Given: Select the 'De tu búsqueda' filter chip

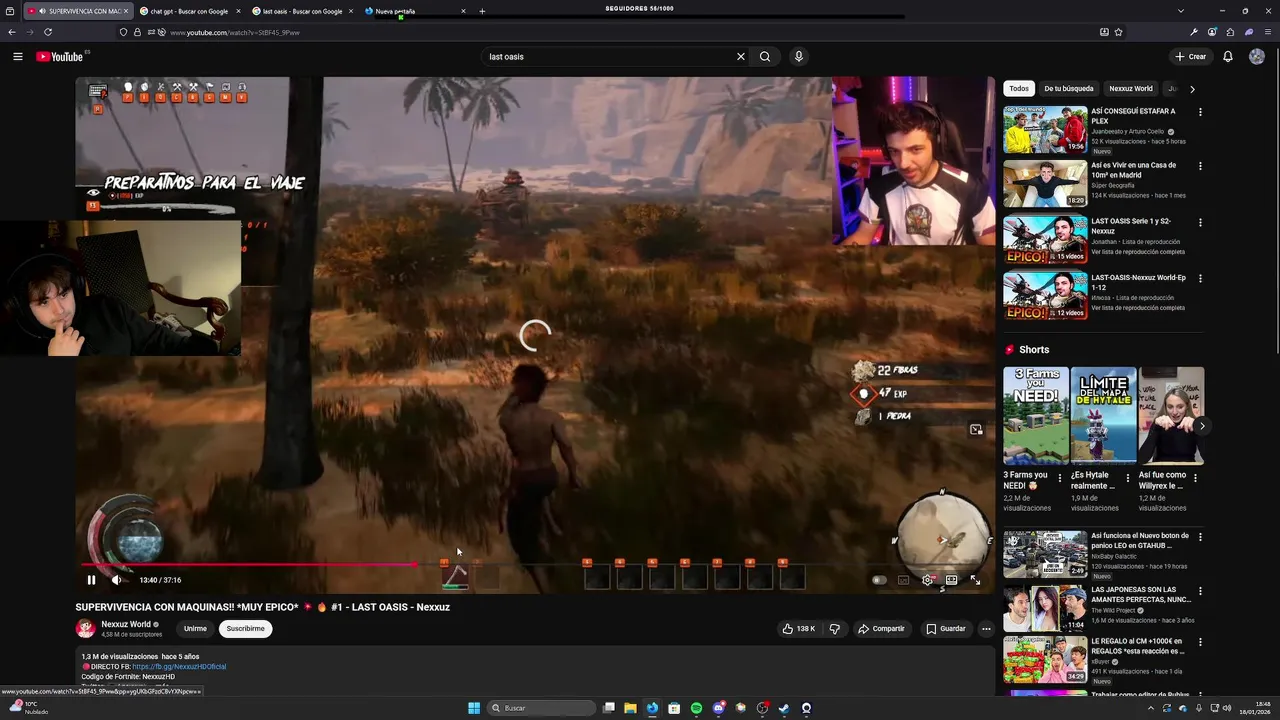Looking at the screenshot, I should click(x=1069, y=89).
